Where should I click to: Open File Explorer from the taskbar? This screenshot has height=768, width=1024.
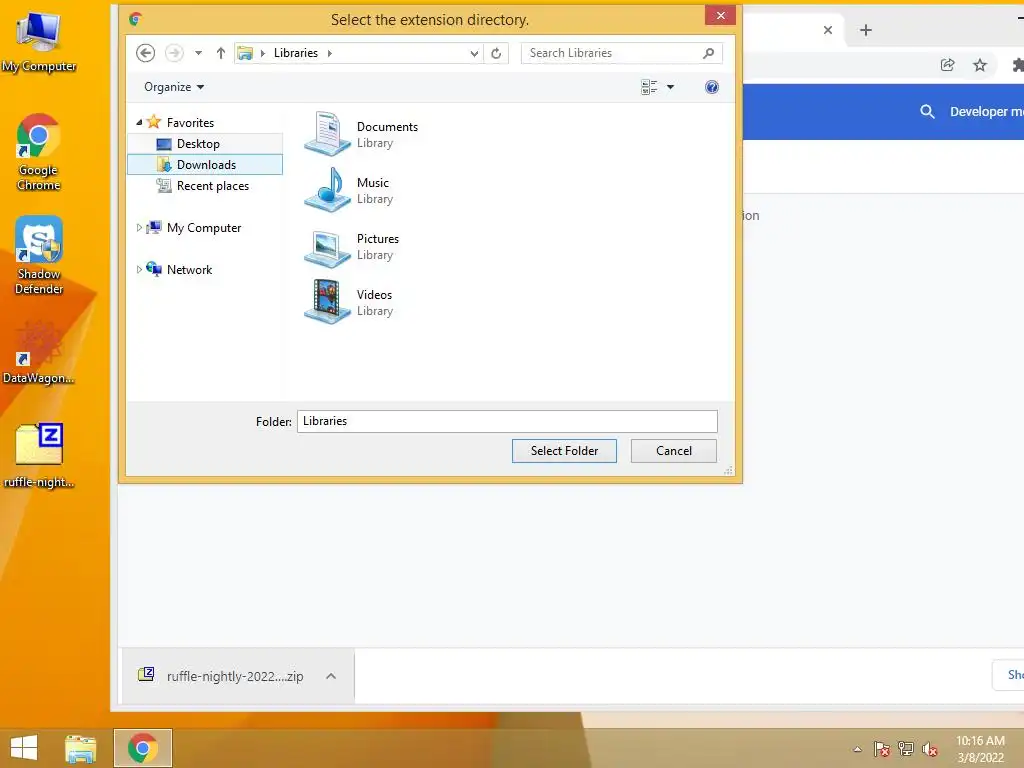pyautogui.click(x=80, y=748)
